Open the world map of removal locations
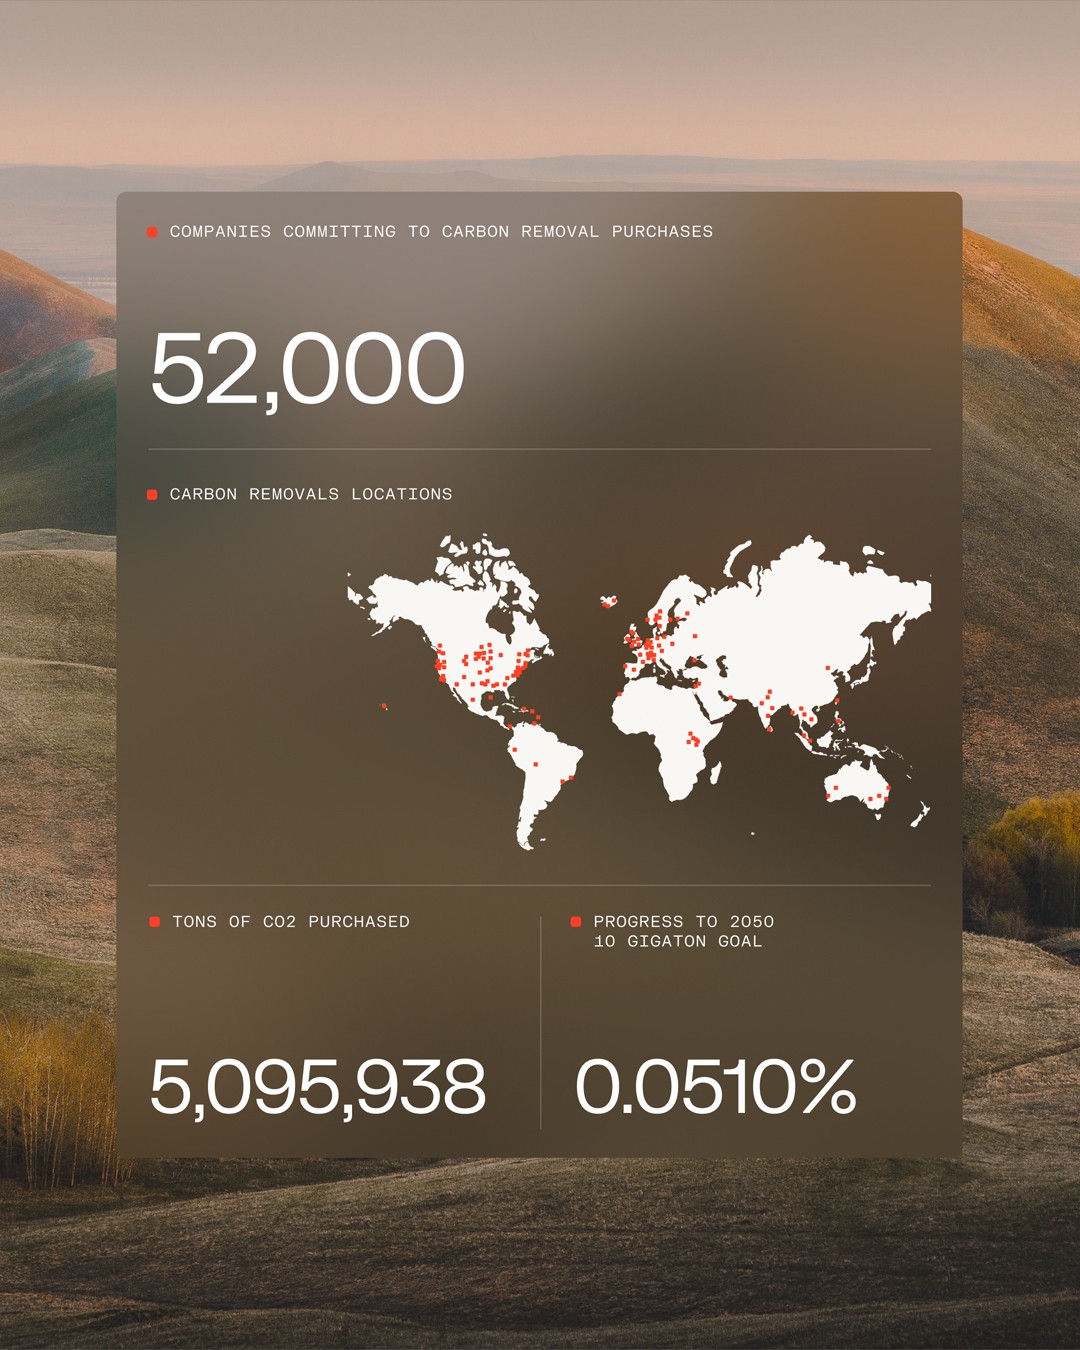This screenshot has height=1350, width=1080. coord(639,692)
